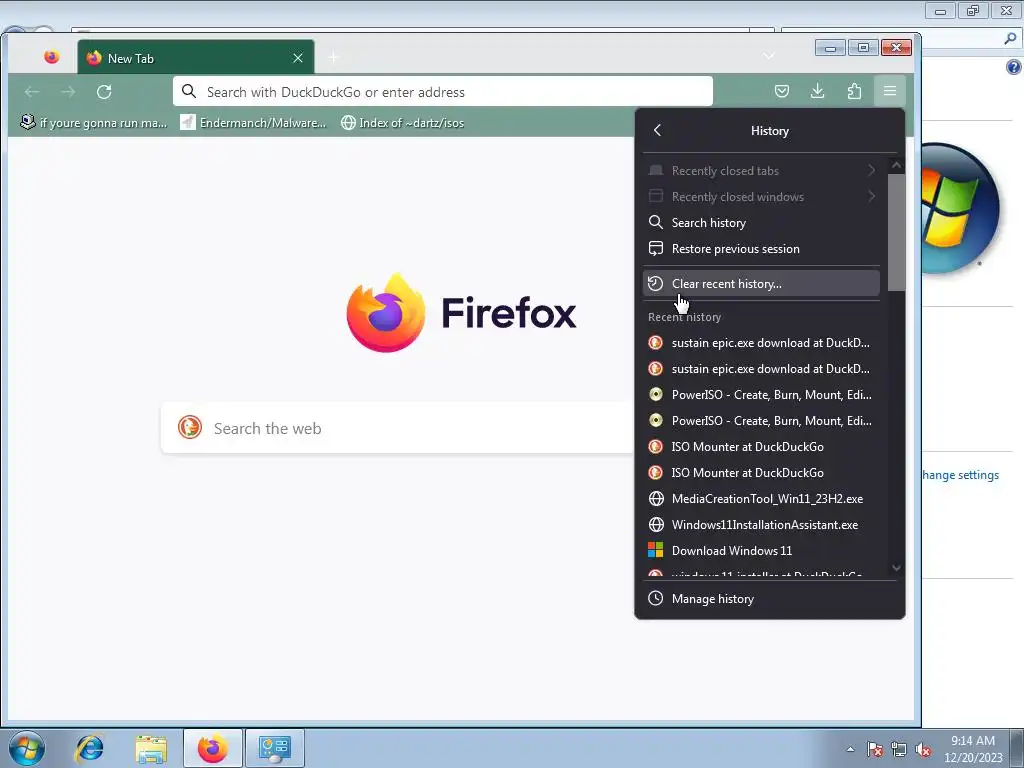This screenshot has width=1024, height=768.
Task: Open Windows11InstallationAssistant.exe history entry
Action: pyautogui.click(x=761, y=525)
